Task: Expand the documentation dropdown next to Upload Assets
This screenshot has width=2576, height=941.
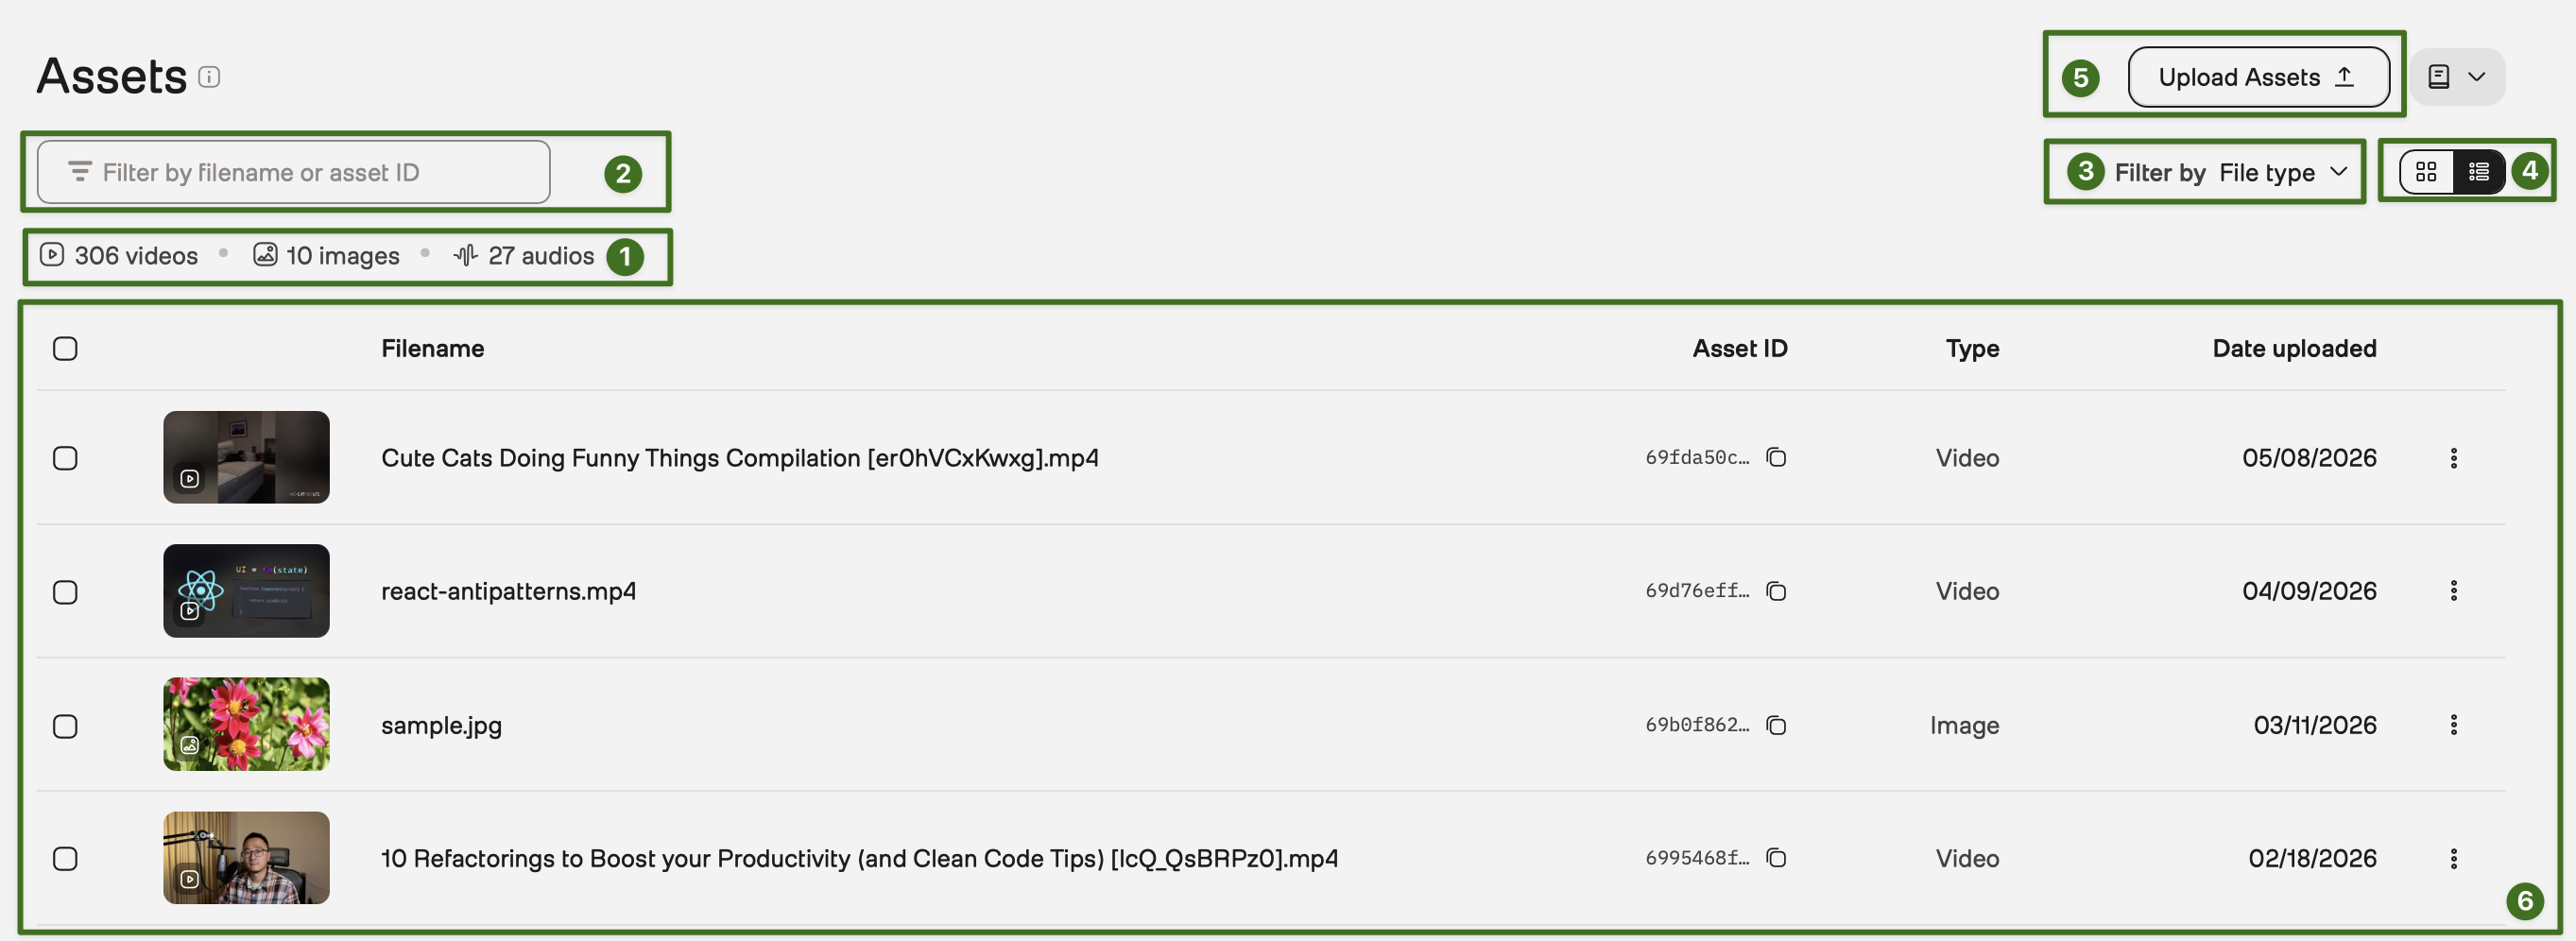Action: pos(2457,77)
